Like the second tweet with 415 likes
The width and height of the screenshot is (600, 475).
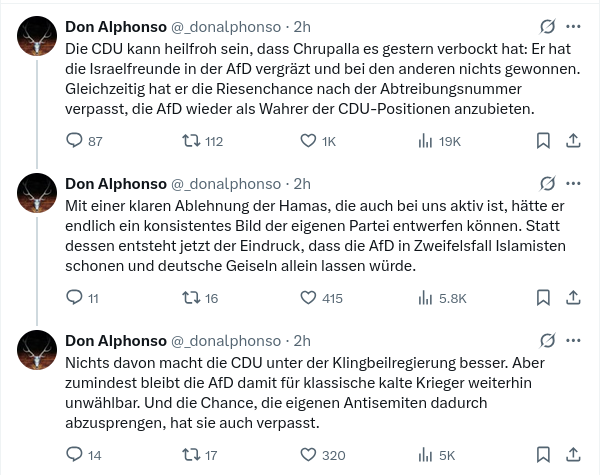(309, 298)
